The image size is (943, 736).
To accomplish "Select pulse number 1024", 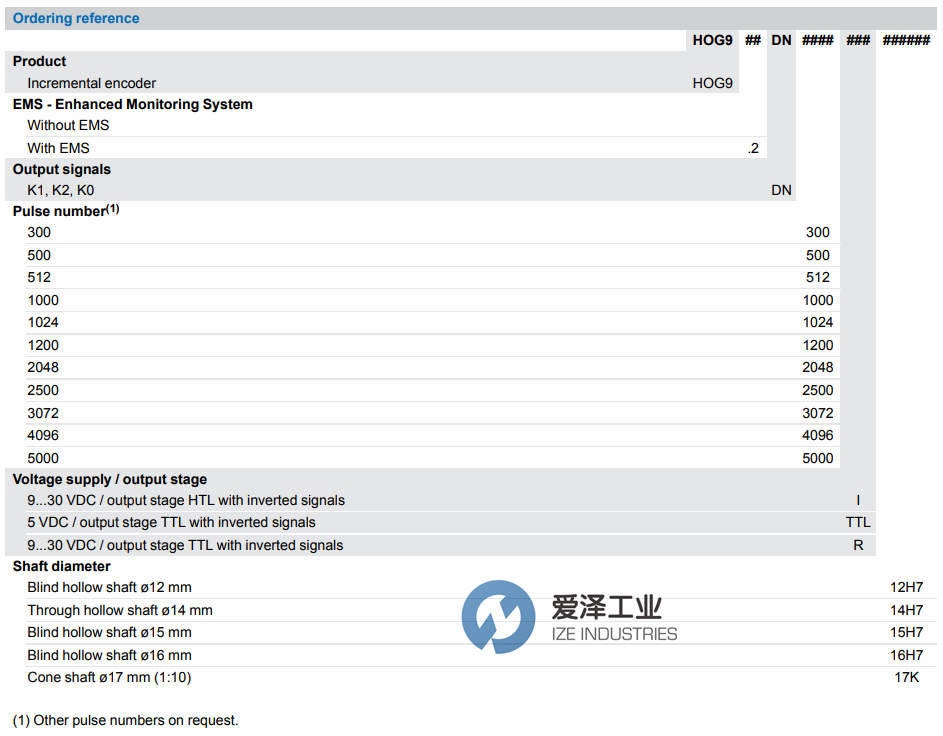I will coord(41,322).
